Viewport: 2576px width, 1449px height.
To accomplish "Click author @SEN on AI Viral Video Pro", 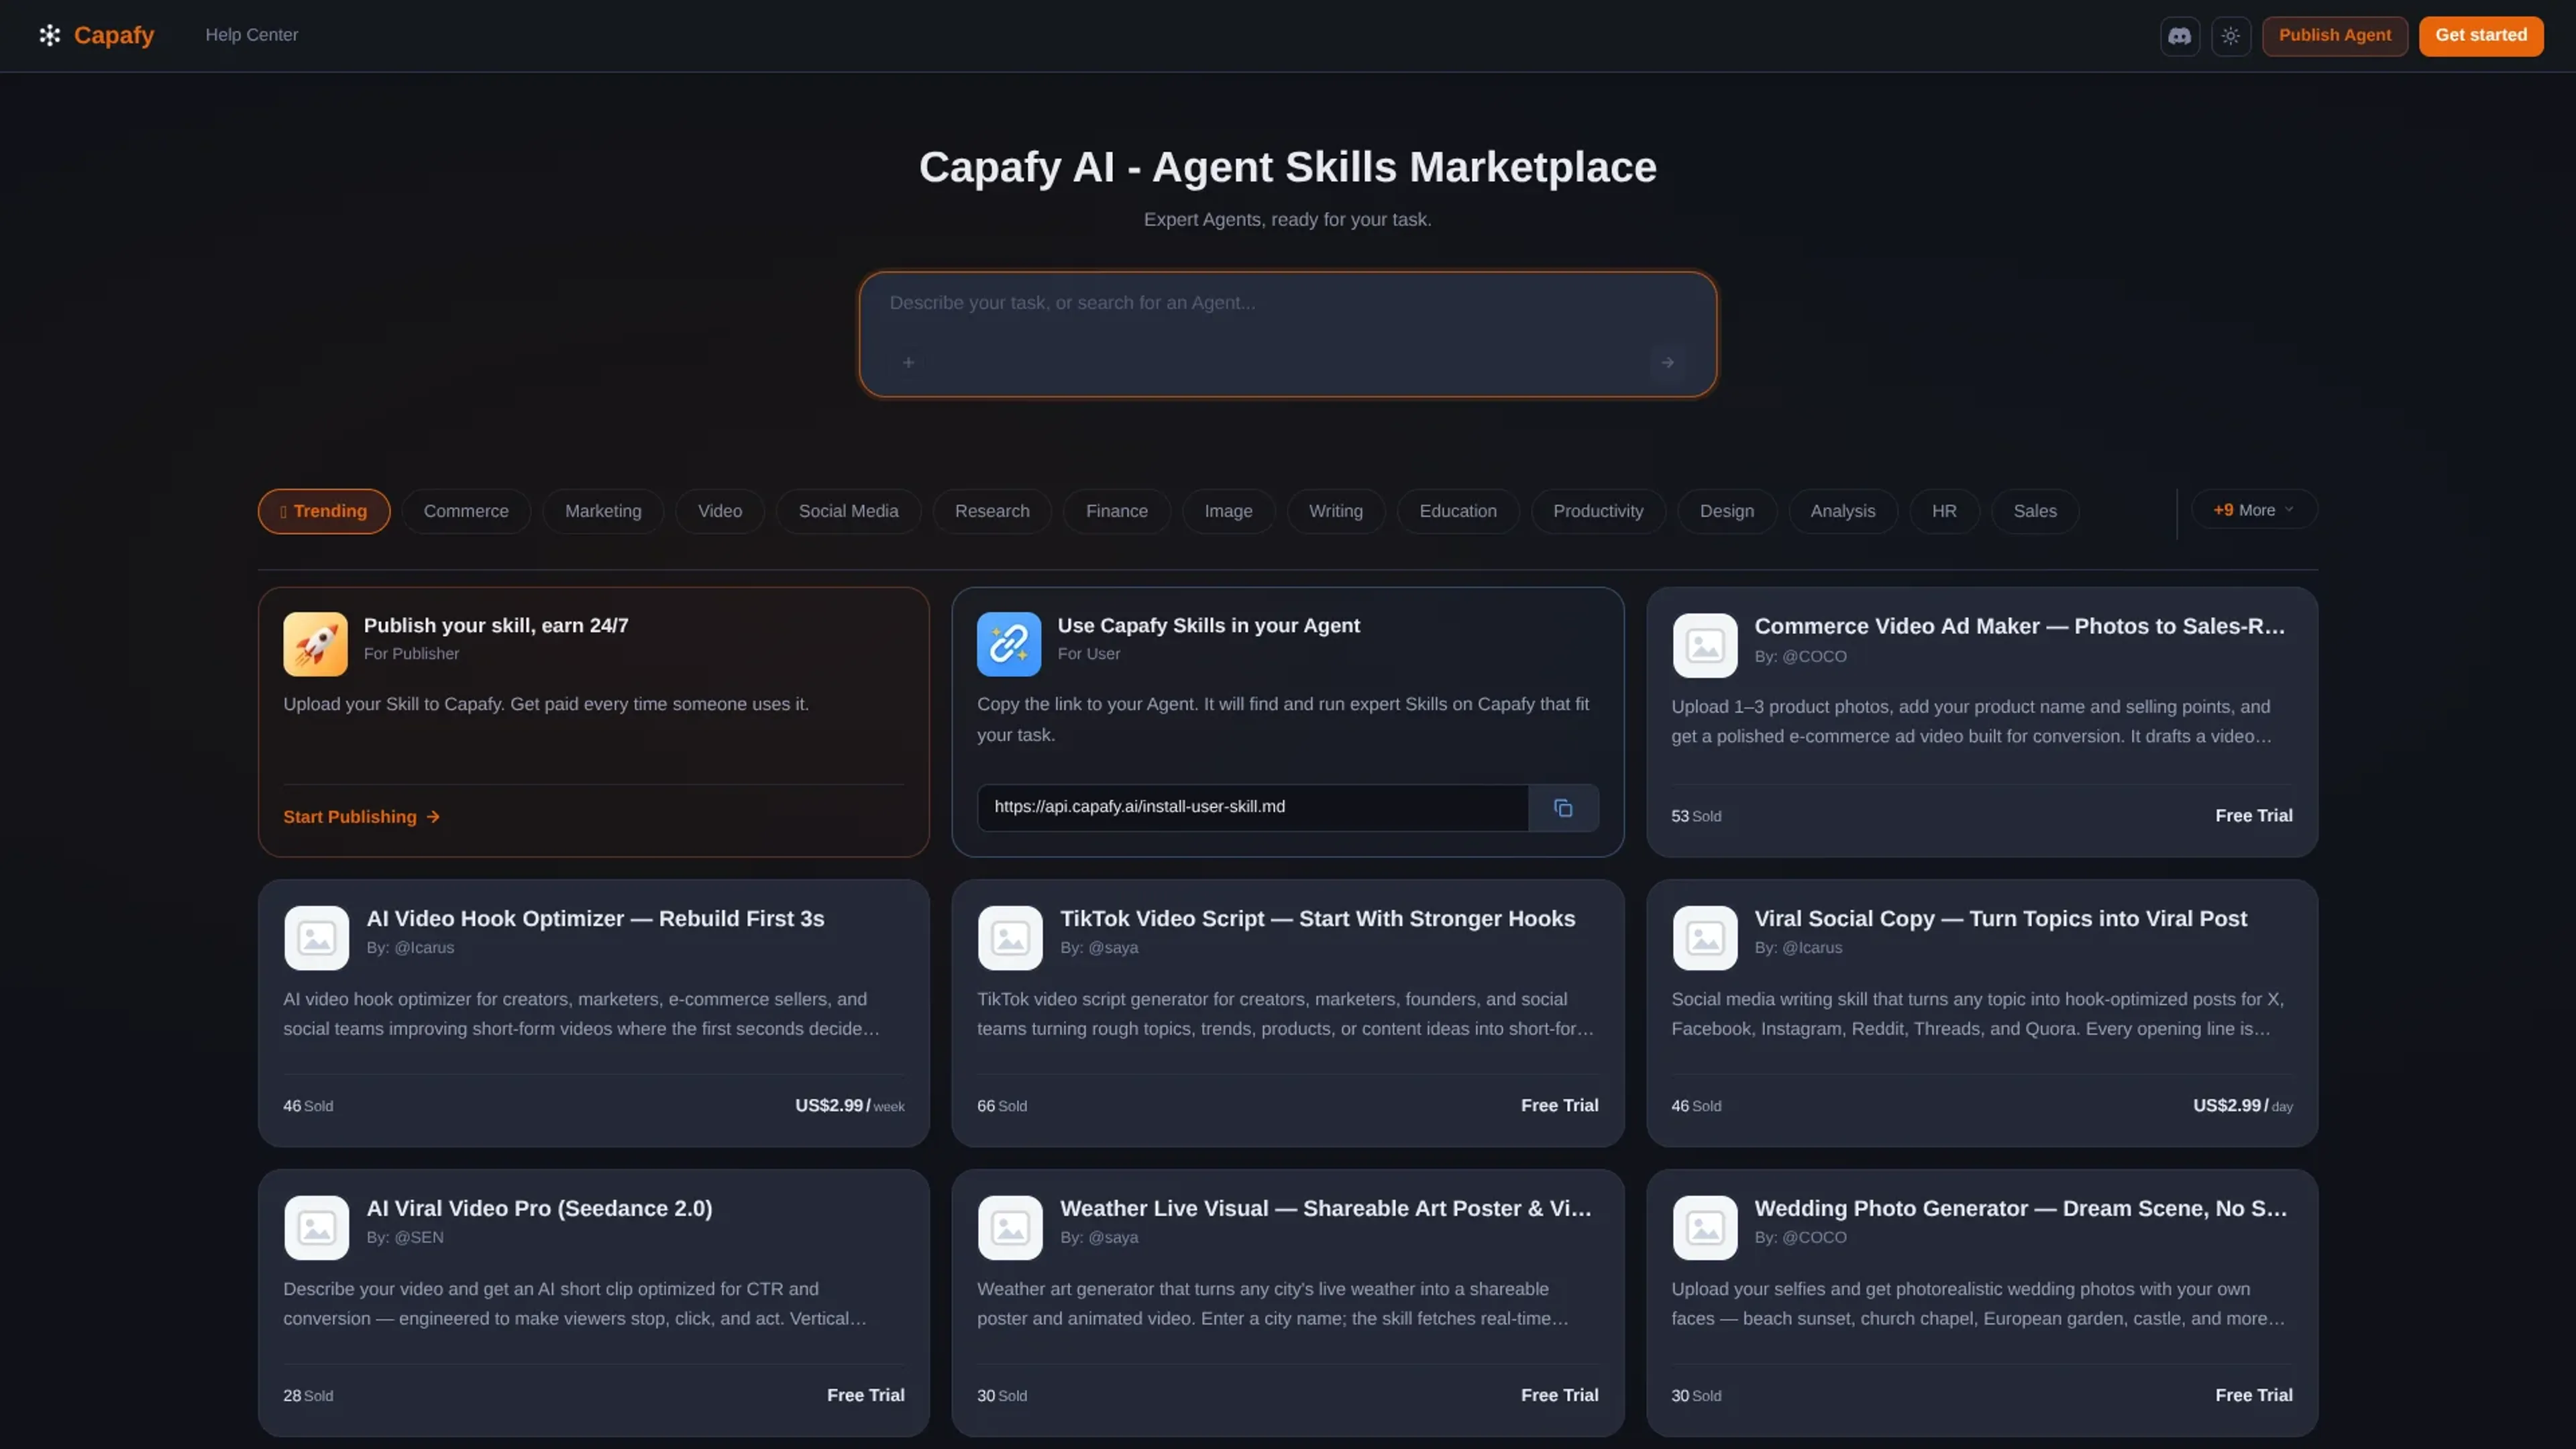I will coord(419,1238).
